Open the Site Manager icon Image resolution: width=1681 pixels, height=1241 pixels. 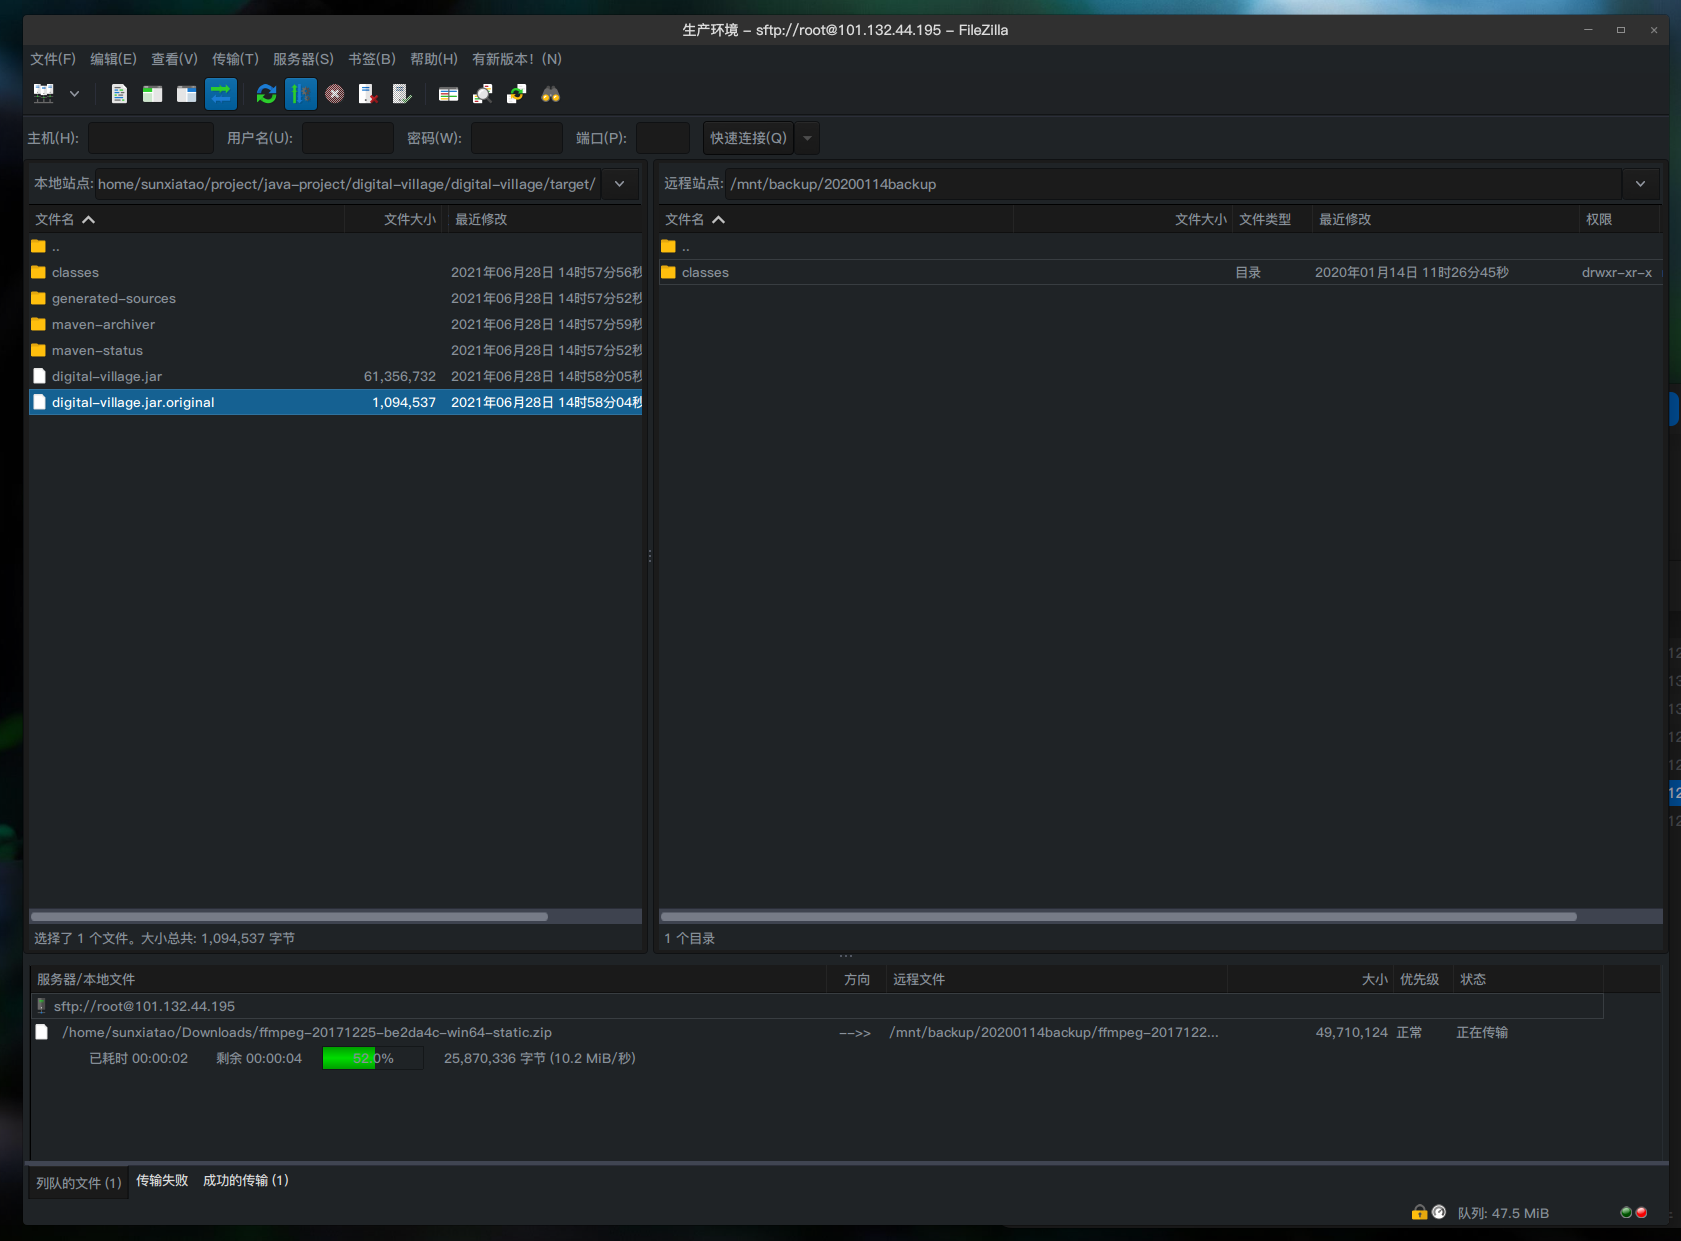(x=43, y=94)
